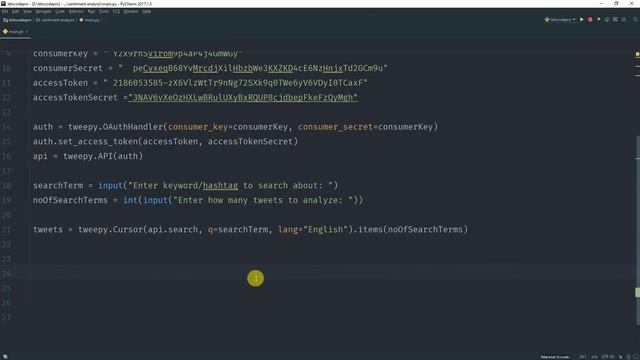The width and height of the screenshot is (640, 360).
Task: Restore down the PyCharm window
Action: [x=616, y=4]
